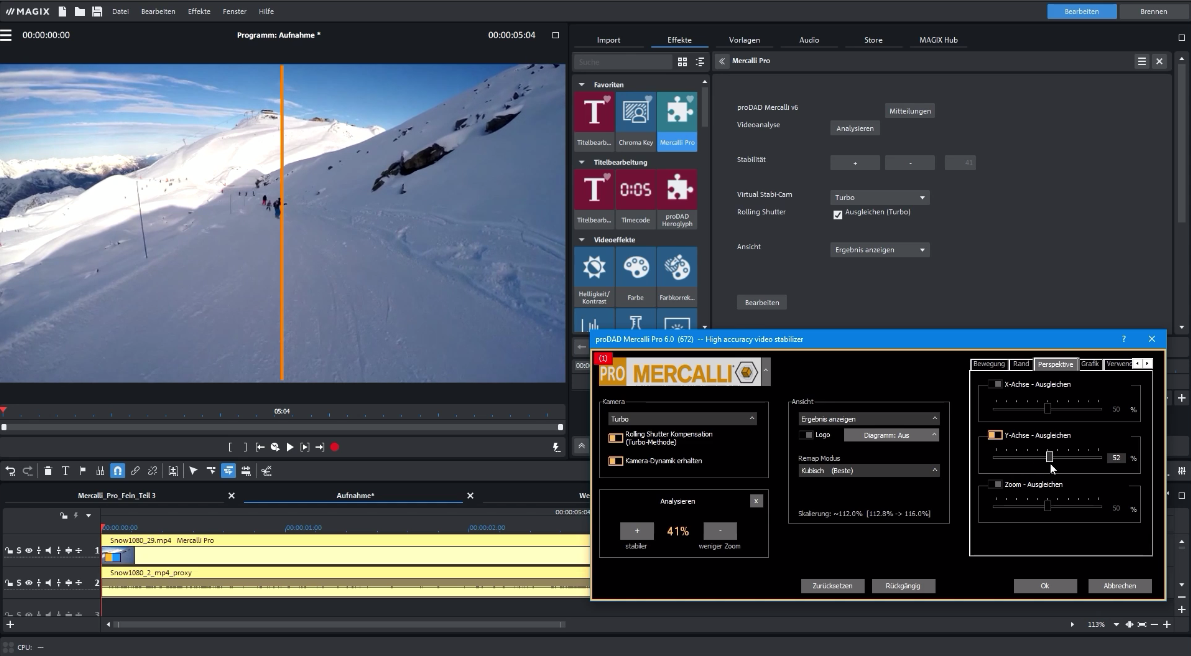The height and width of the screenshot is (656, 1191).
Task: Open the Virtual Stabi-Cam Turbo dropdown
Action: 879,196
